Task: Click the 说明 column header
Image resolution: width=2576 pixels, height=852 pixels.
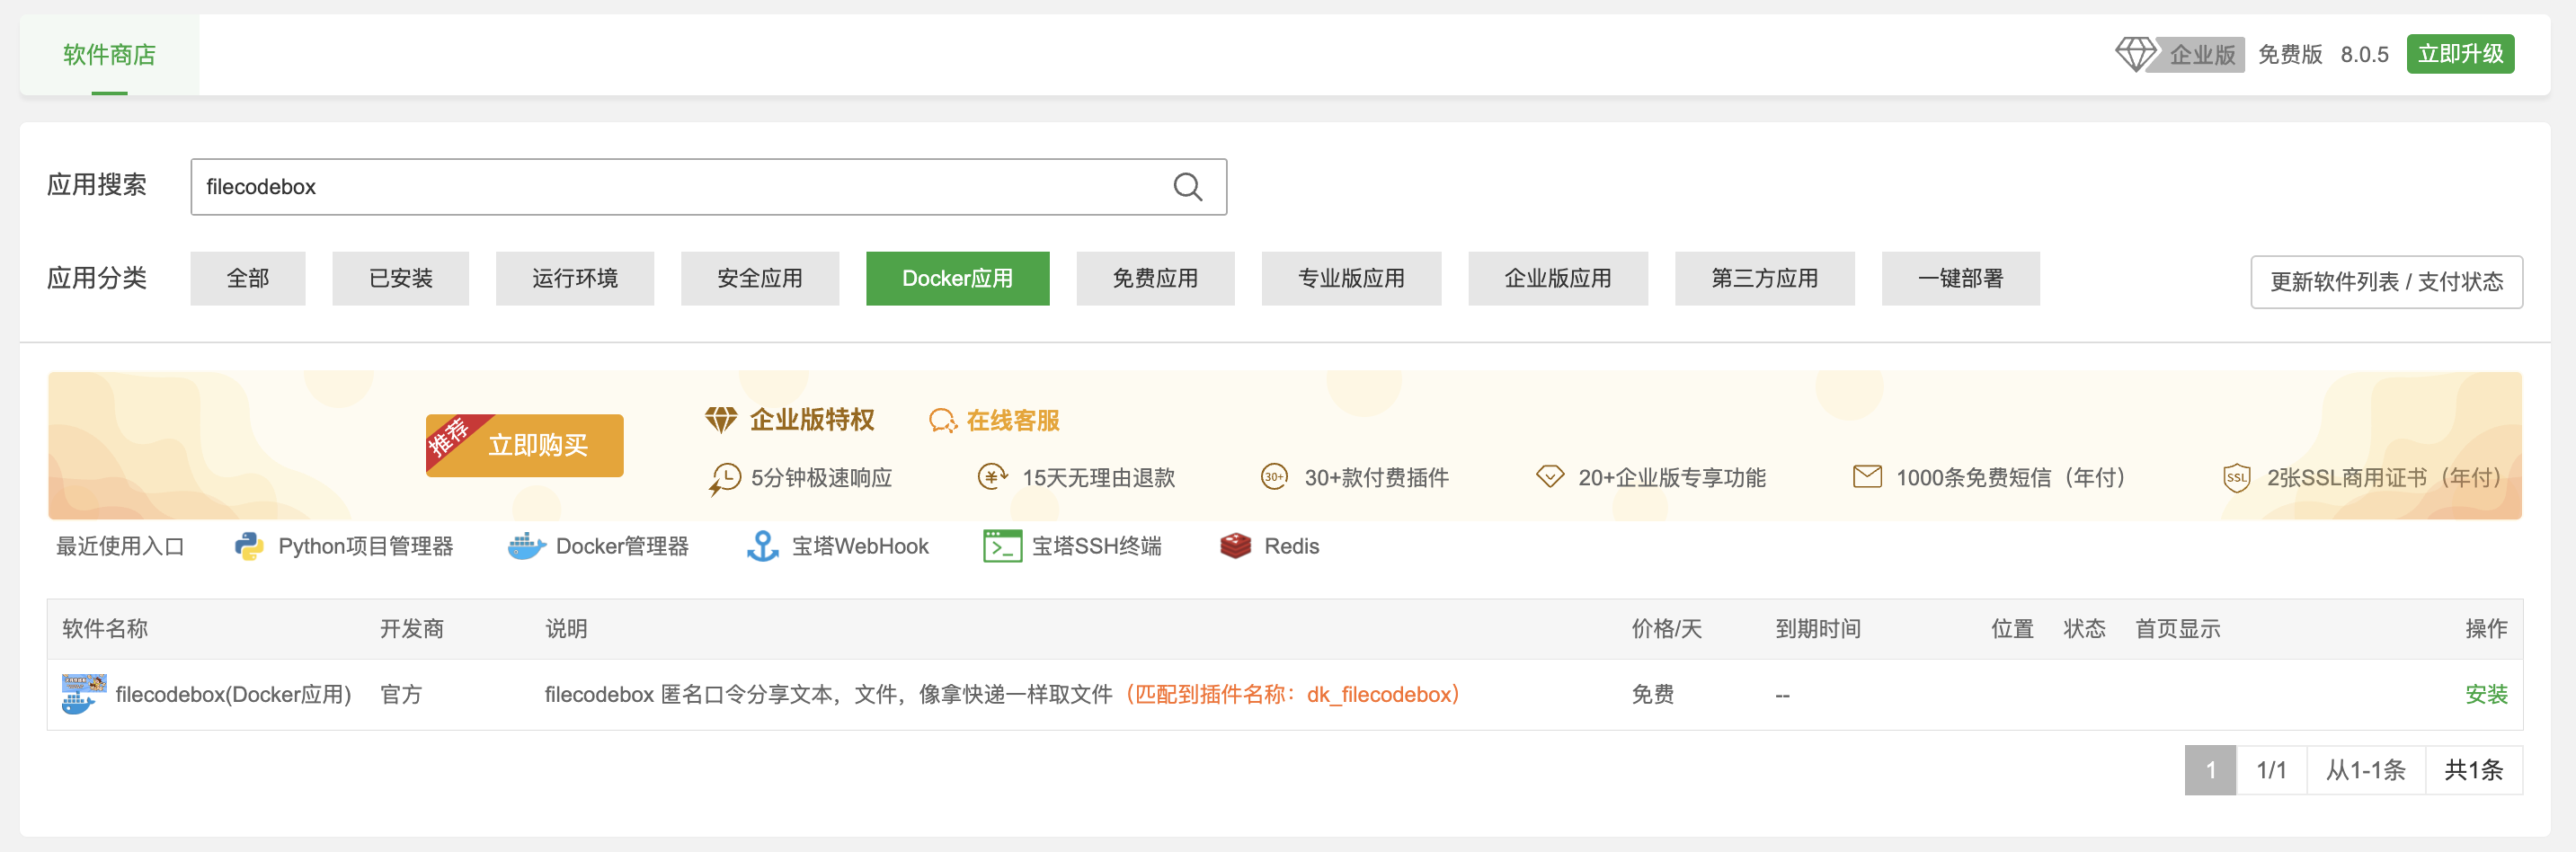Action: 566,629
